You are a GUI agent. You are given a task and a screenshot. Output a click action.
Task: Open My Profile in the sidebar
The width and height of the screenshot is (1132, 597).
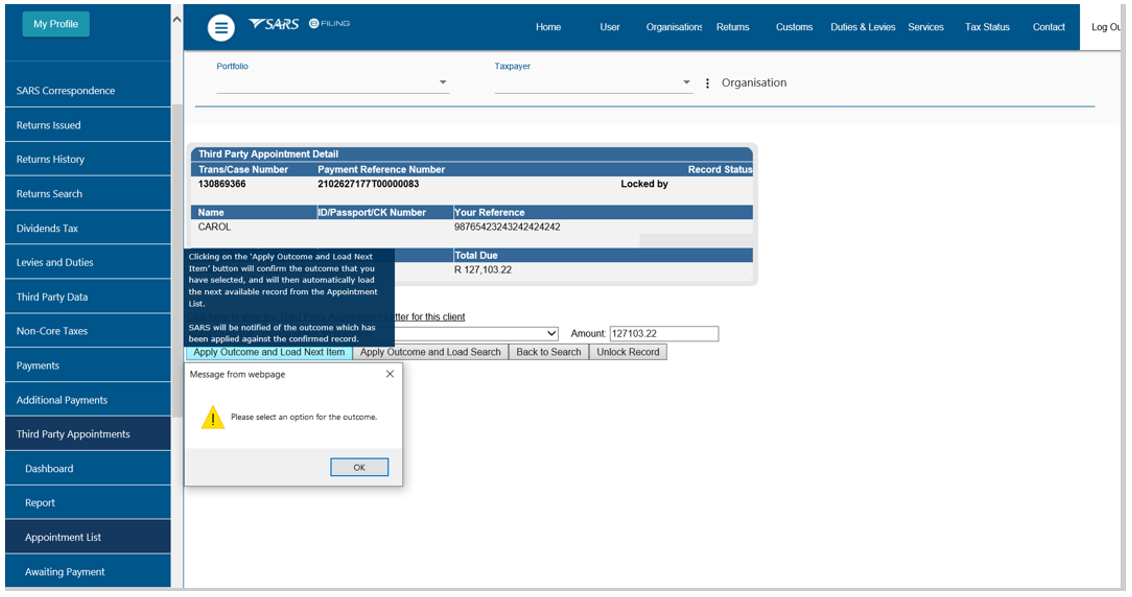pyautogui.click(x=55, y=24)
